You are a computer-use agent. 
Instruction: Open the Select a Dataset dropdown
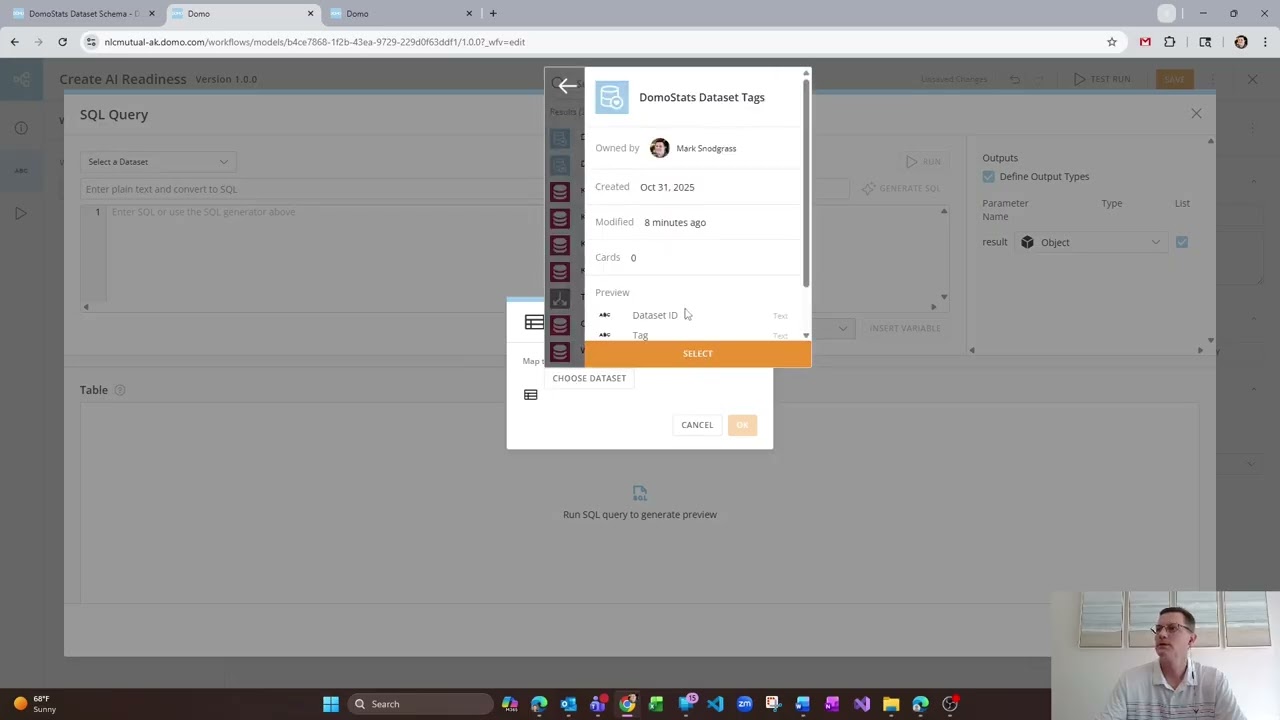158,162
